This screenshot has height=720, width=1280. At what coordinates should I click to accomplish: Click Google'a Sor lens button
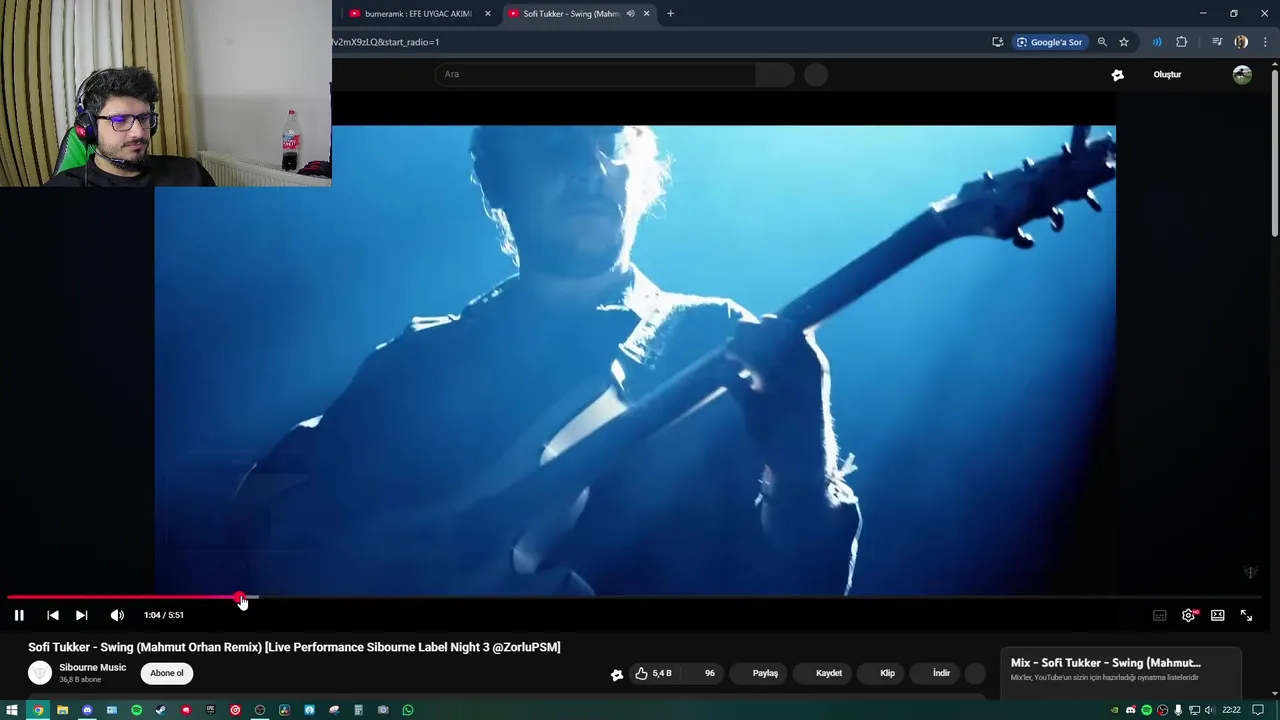point(1049,42)
